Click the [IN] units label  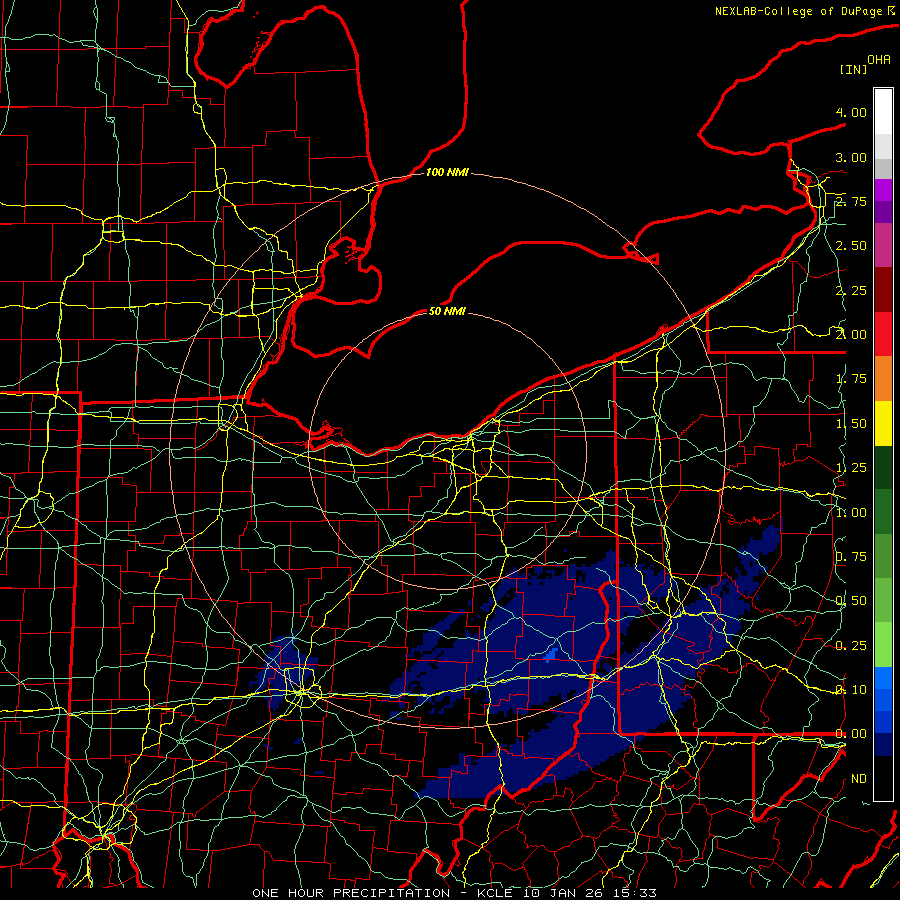click(x=852, y=69)
